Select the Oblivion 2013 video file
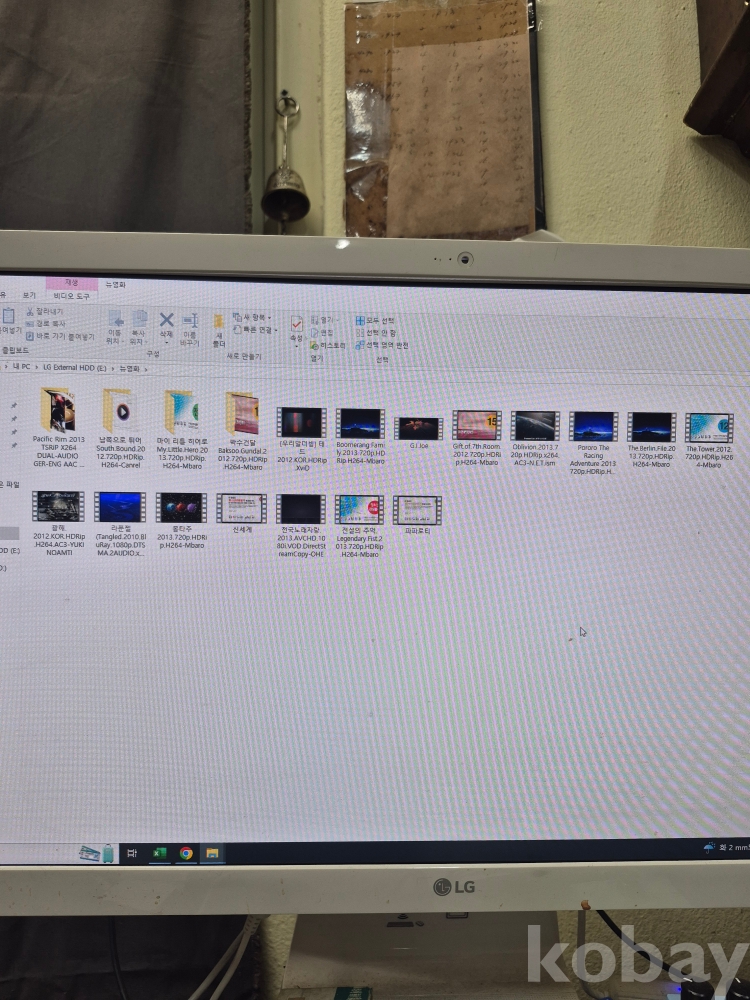Viewport: 750px width, 1000px height. point(535,427)
